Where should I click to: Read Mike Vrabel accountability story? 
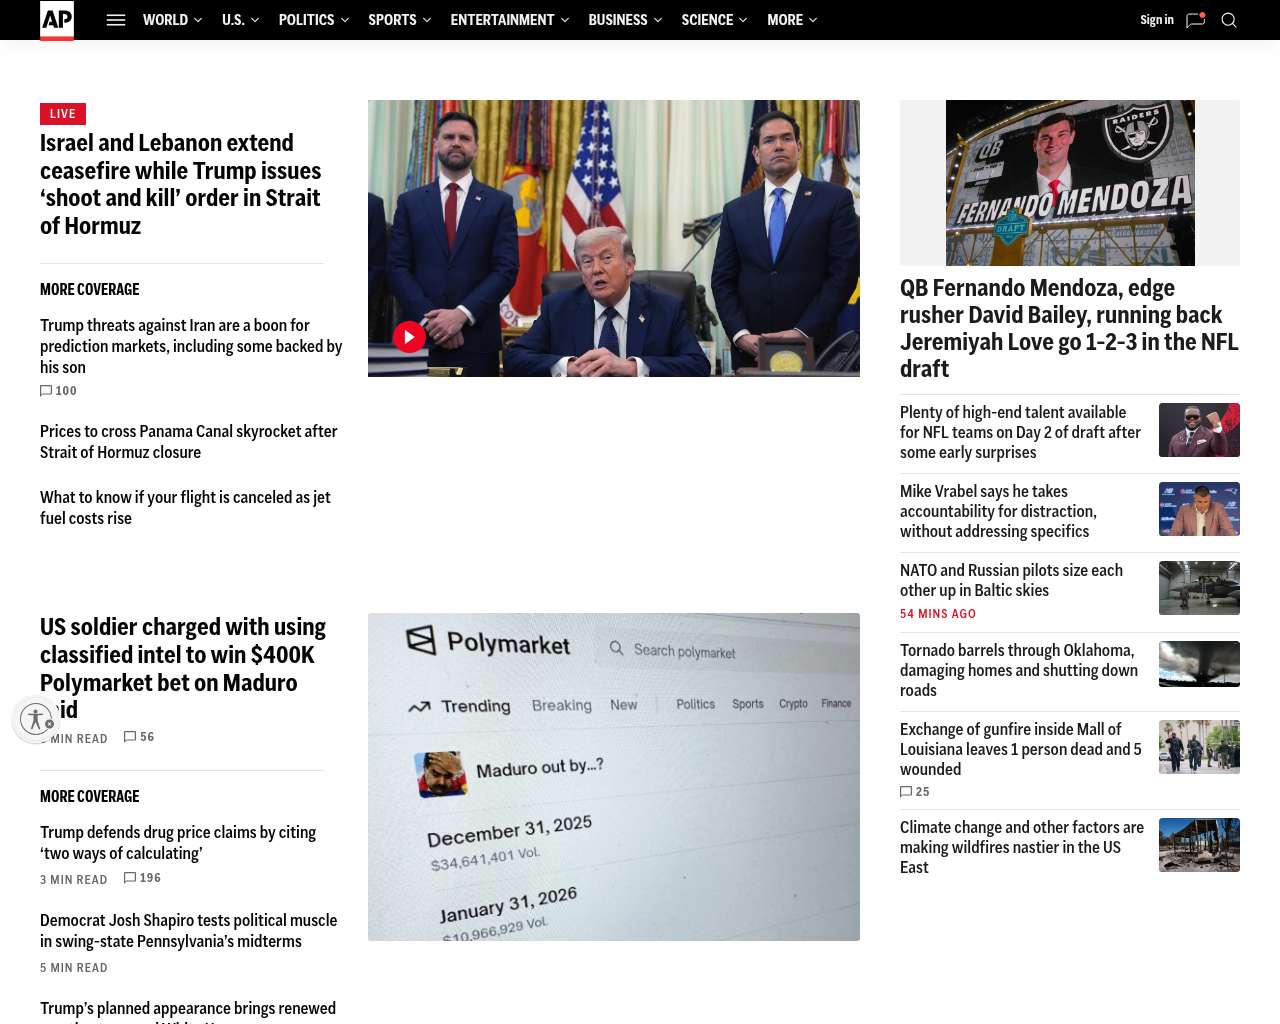(x=998, y=511)
